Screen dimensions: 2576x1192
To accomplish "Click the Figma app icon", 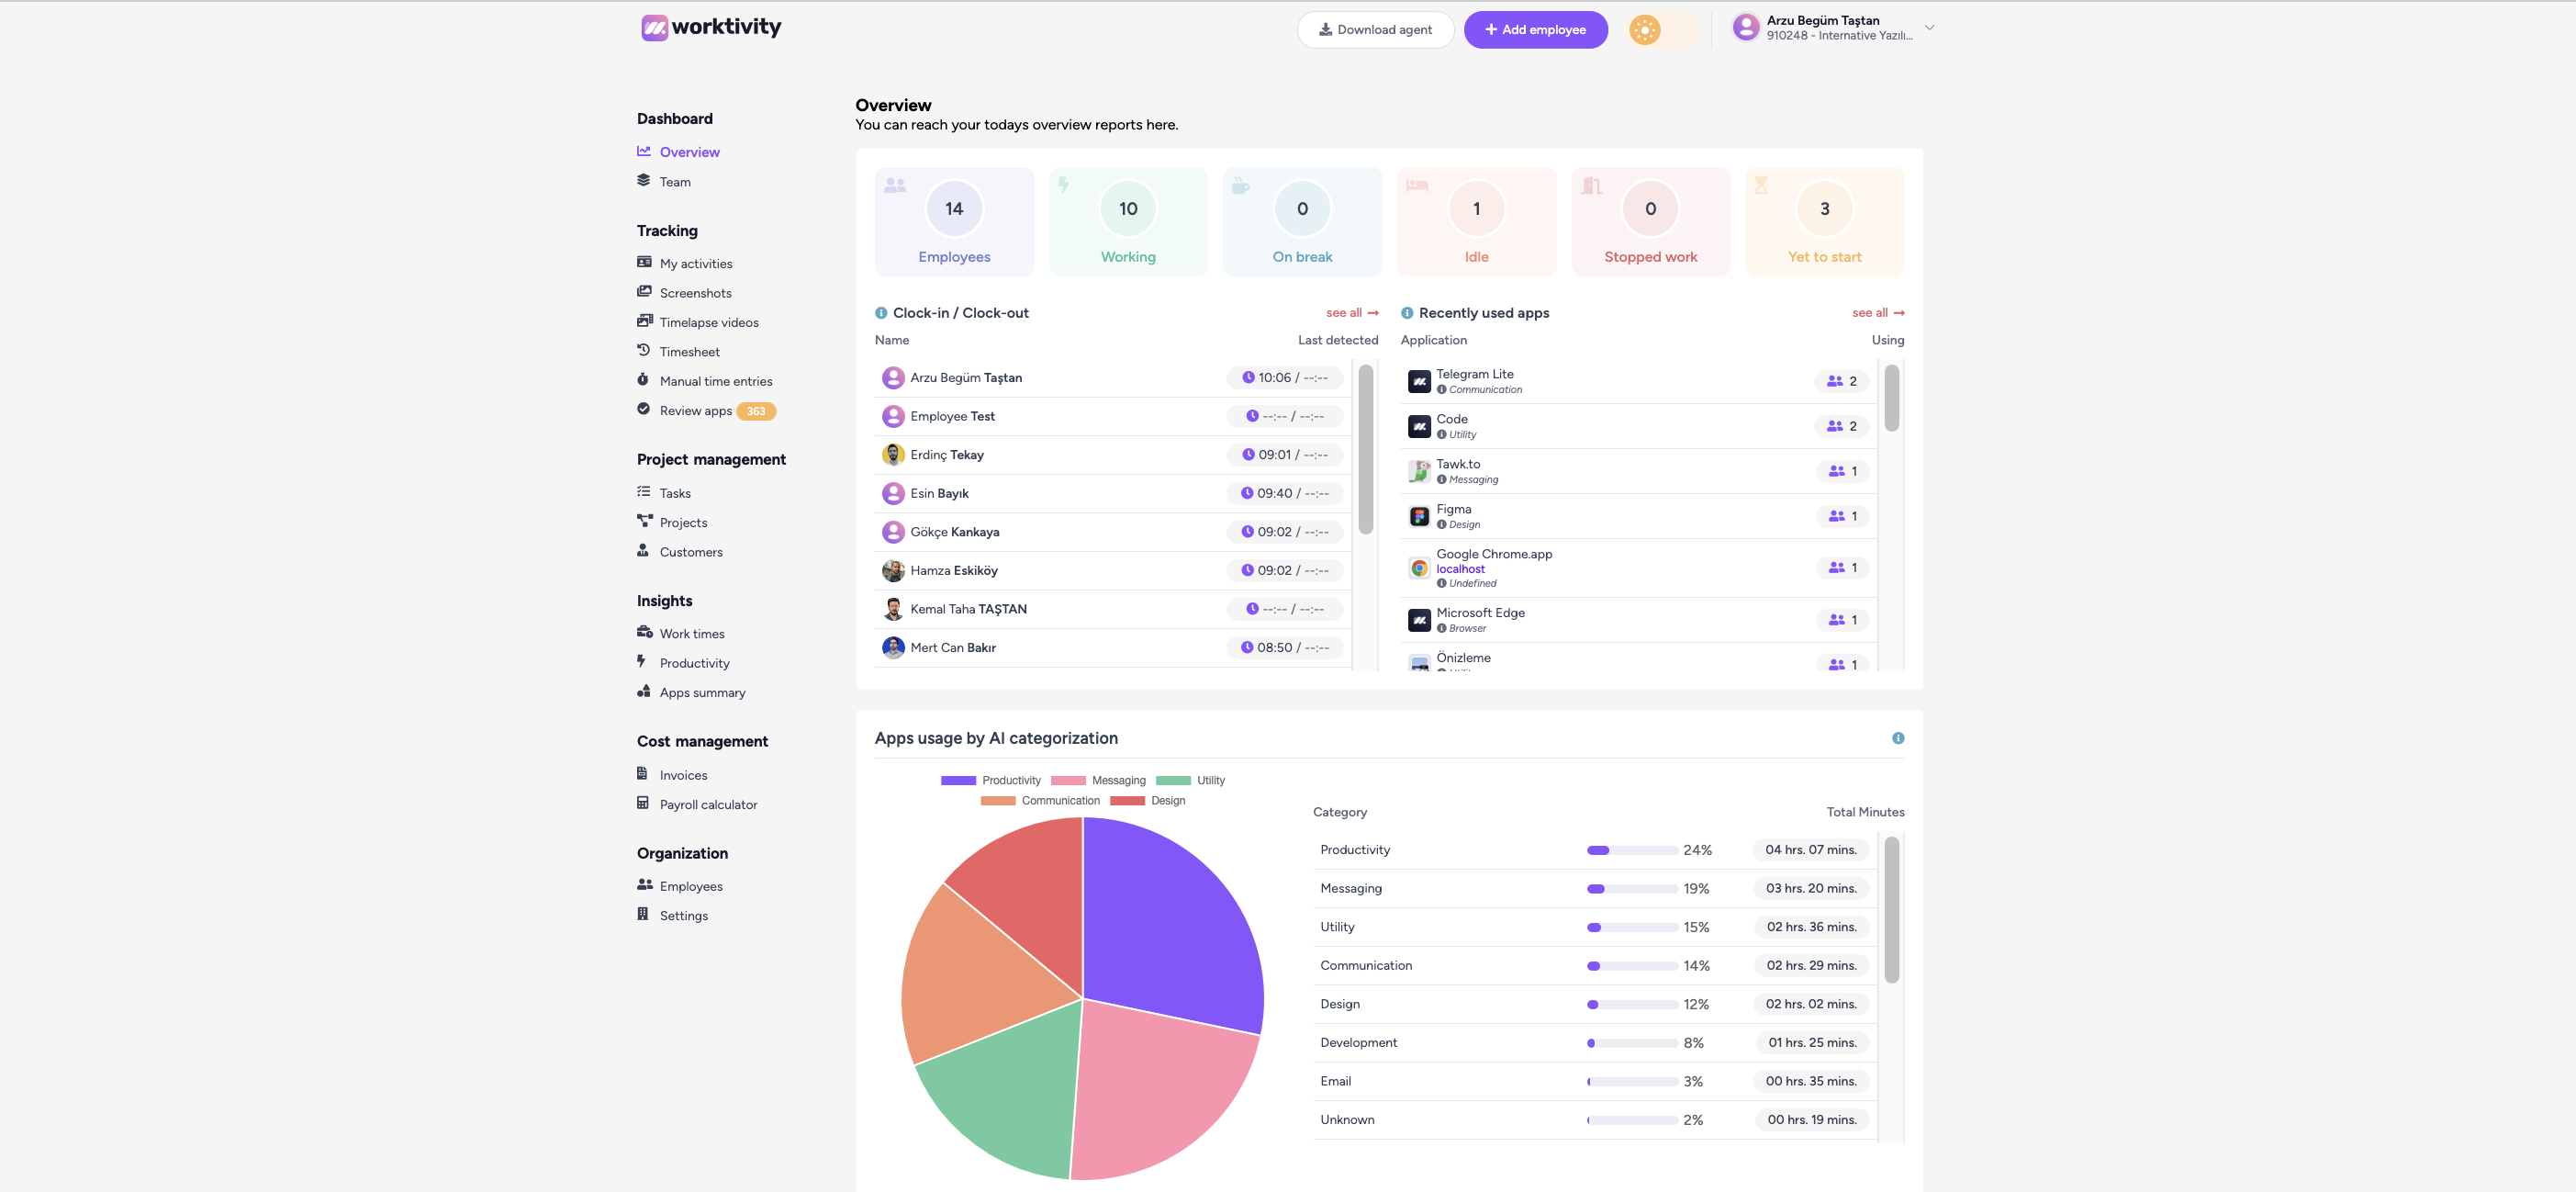I will click(x=1418, y=516).
